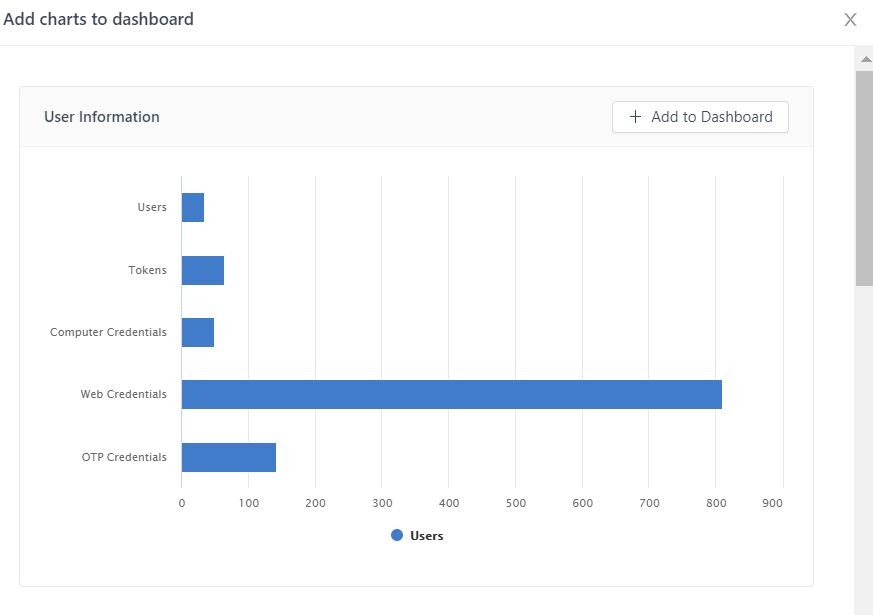Select the Tokens bar in chart
The width and height of the screenshot is (873, 615).
[202, 270]
